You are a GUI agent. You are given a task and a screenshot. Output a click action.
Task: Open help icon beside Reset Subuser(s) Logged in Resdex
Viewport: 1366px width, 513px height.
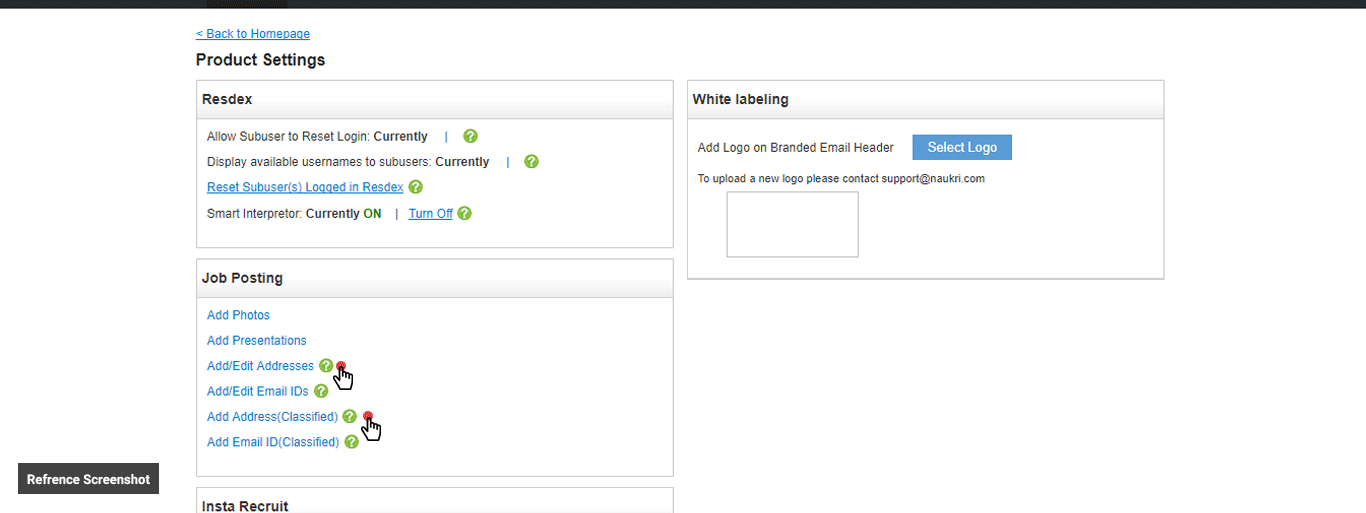[x=416, y=187]
